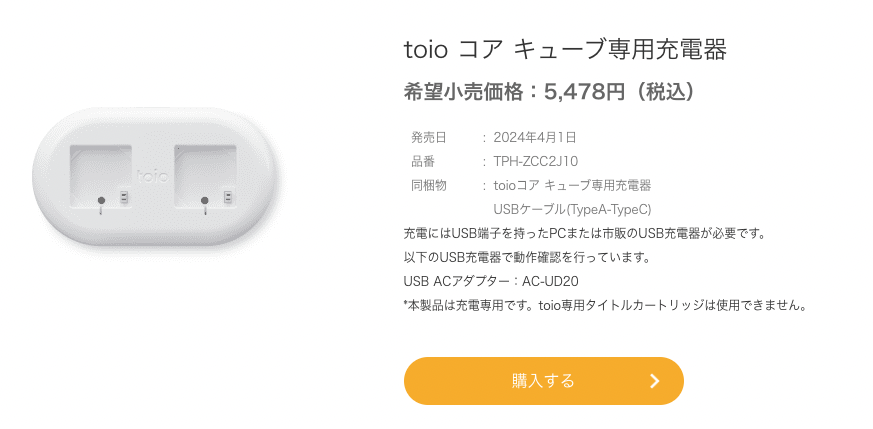Image resolution: width=873 pixels, height=429 pixels.
Task: Click the price text 5,478円（税込）
Action: [x=621, y=92]
